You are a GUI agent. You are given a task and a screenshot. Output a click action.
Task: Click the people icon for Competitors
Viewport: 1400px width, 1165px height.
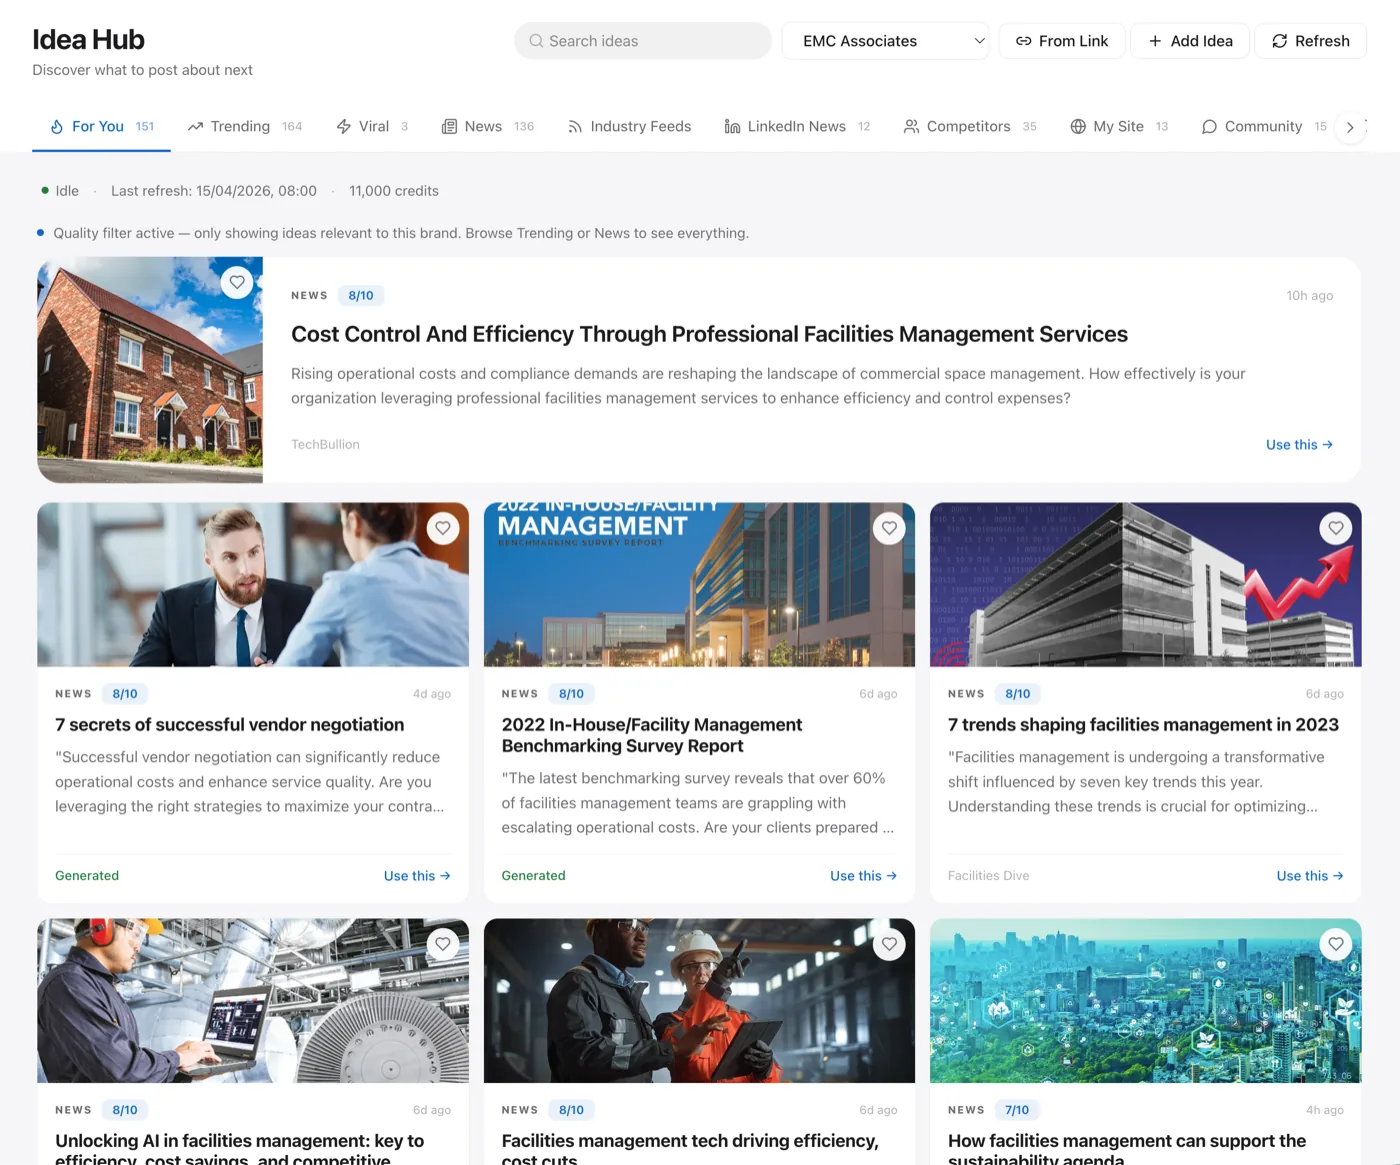[x=911, y=127]
